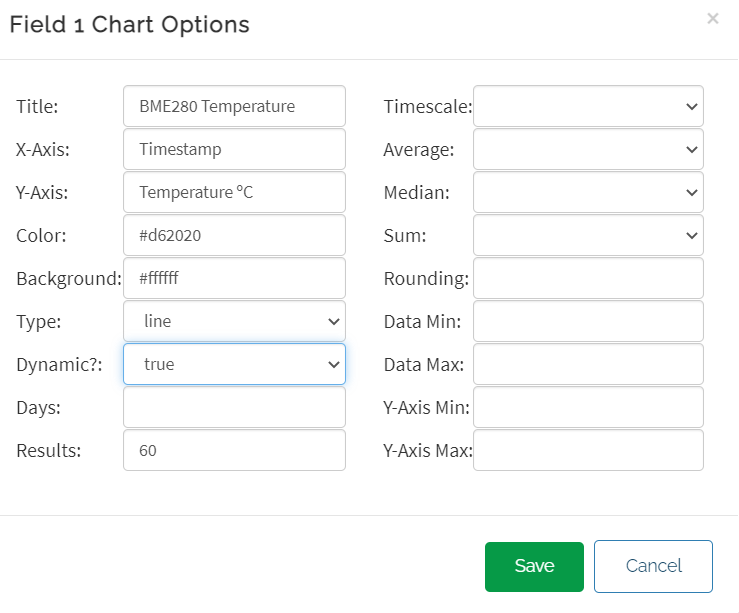The image size is (739, 613).
Task: Click the Data Min input field
Action: click(x=588, y=321)
